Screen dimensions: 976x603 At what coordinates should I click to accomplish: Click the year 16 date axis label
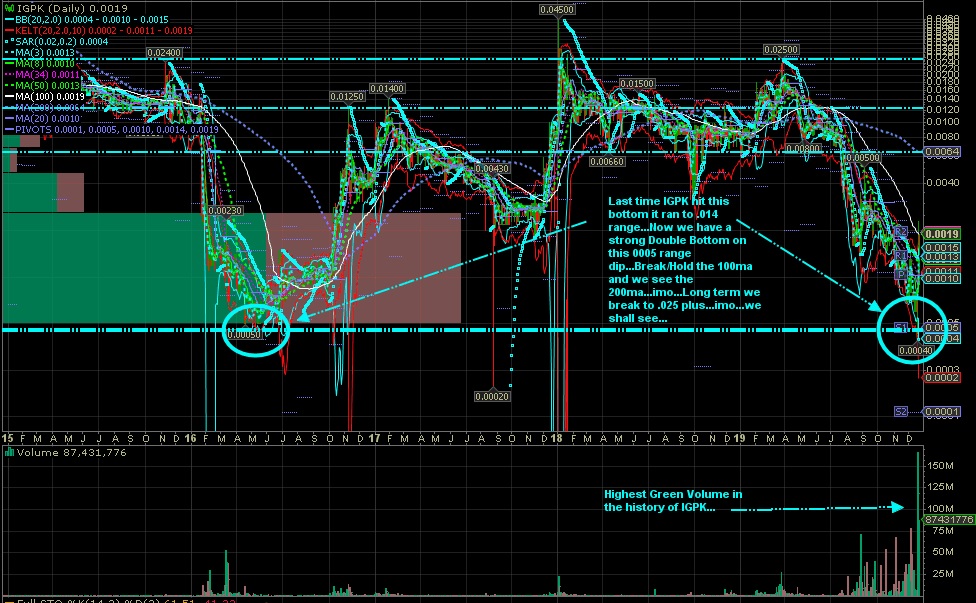click(190, 438)
